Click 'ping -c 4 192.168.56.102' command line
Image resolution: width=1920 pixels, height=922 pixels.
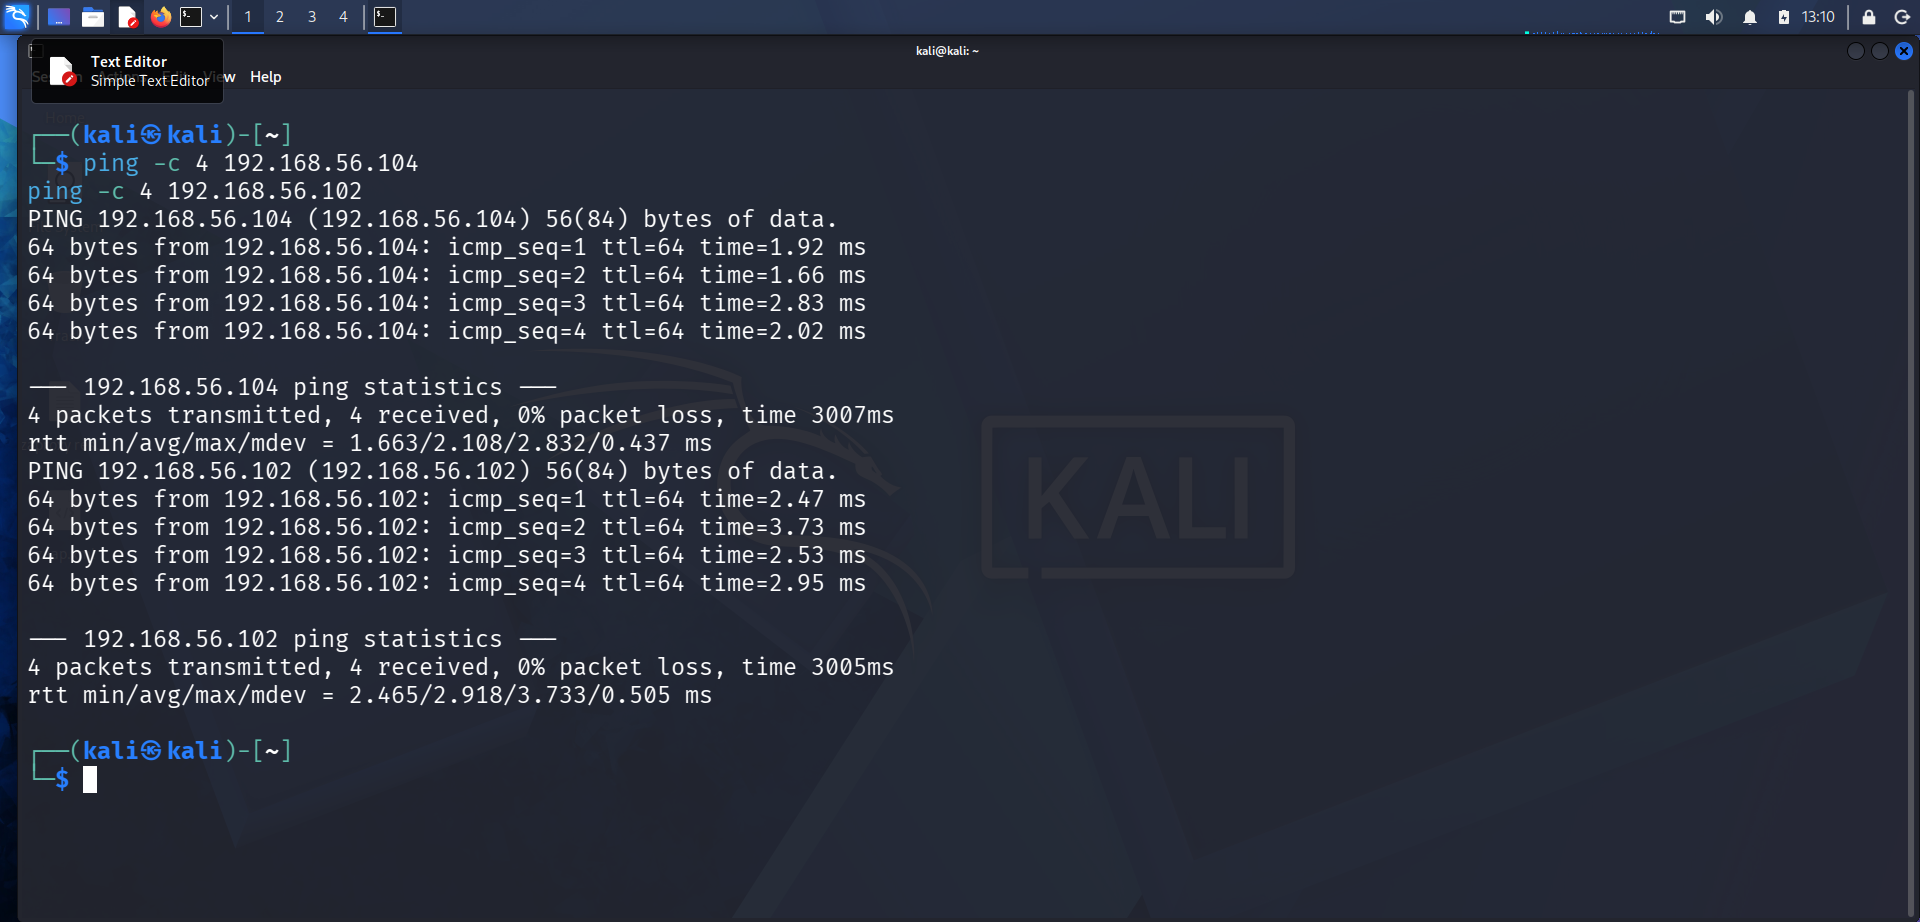tap(195, 191)
